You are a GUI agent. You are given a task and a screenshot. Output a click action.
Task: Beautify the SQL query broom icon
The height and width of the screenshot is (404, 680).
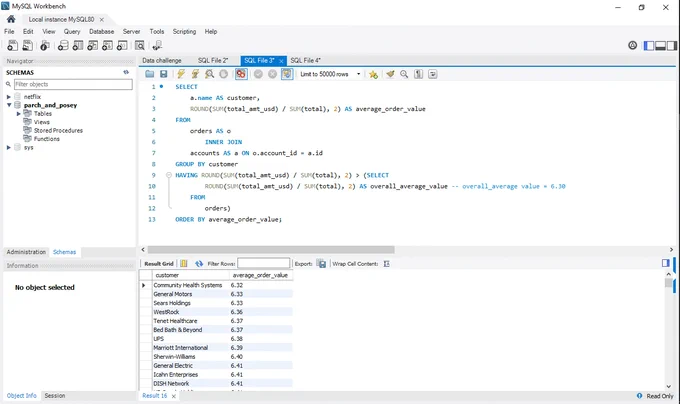tap(390, 74)
